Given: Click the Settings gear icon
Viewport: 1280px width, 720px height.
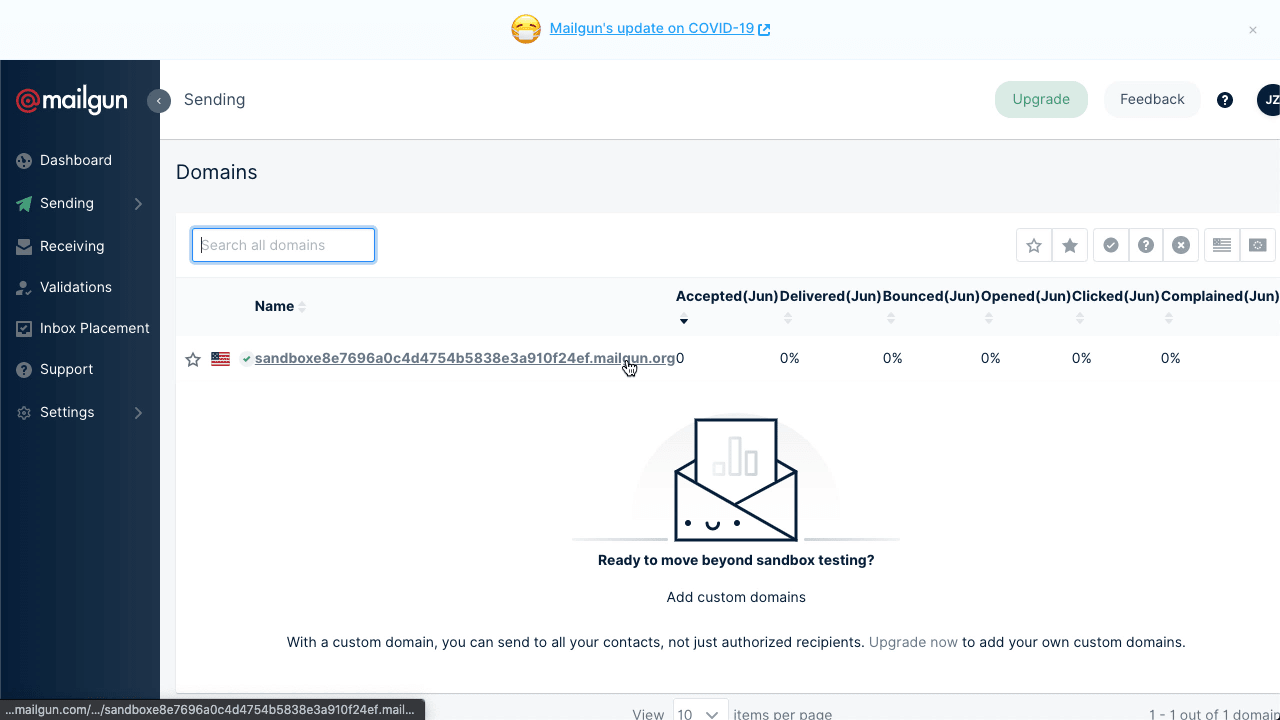Looking at the screenshot, I should [x=24, y=413].
